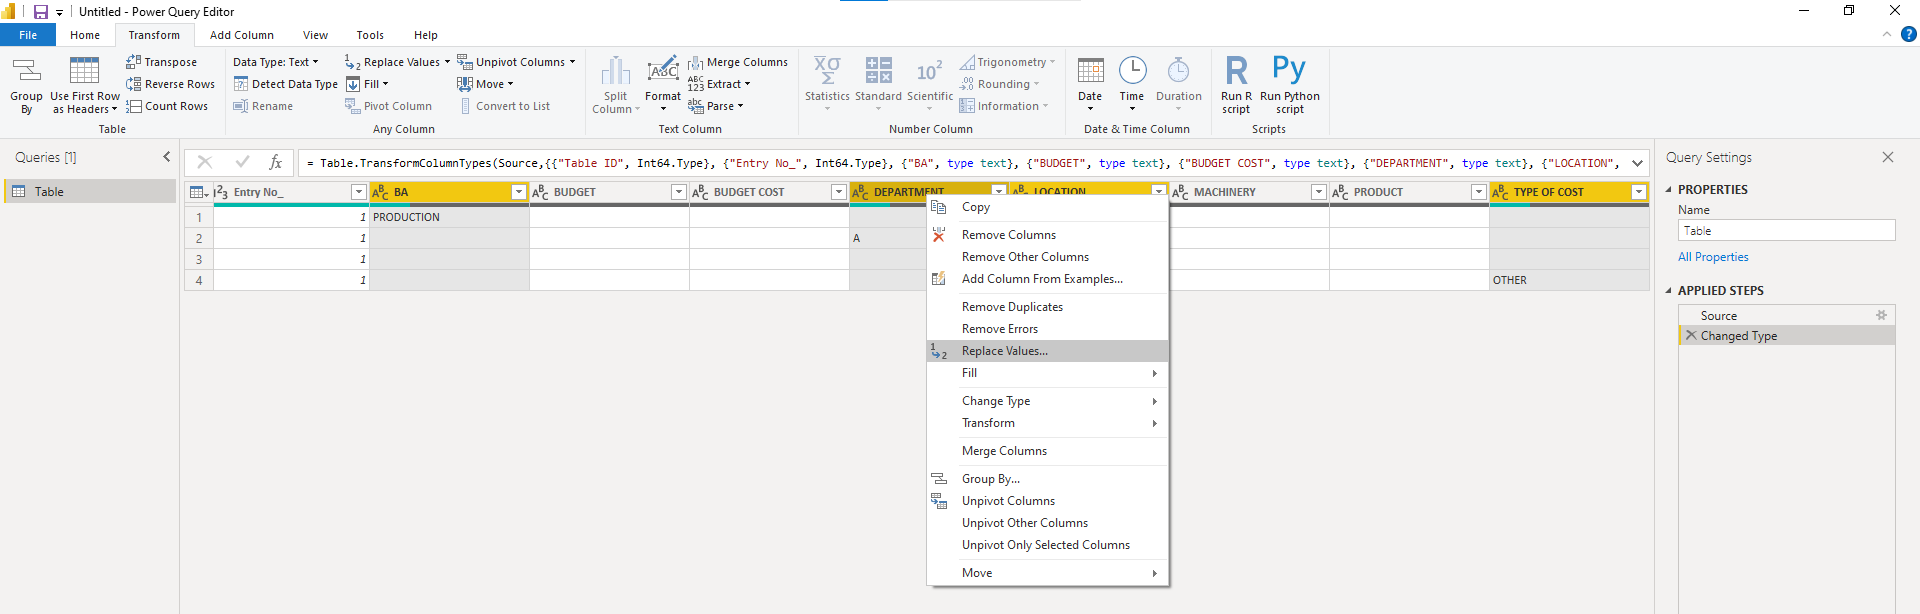Click the All Properties link

tap(1713, 257)
